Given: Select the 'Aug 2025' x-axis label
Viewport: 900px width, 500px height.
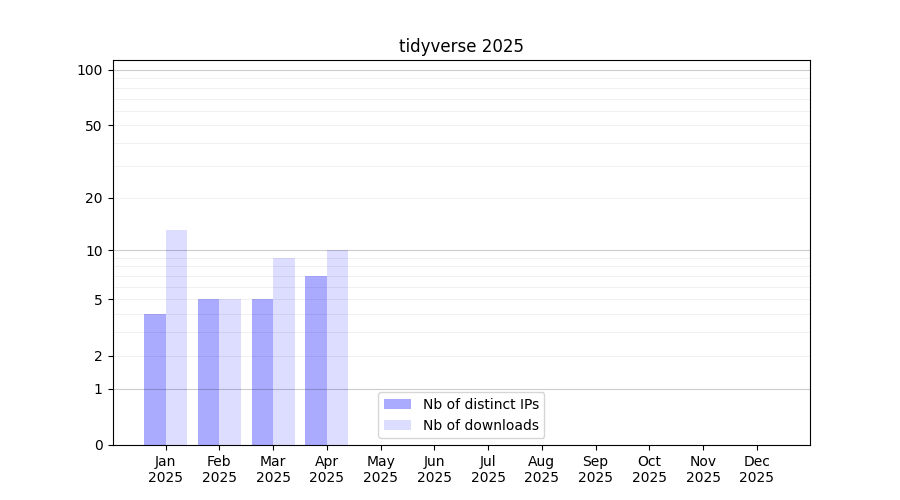Looking at the screenshot, I should pos(542,469).
